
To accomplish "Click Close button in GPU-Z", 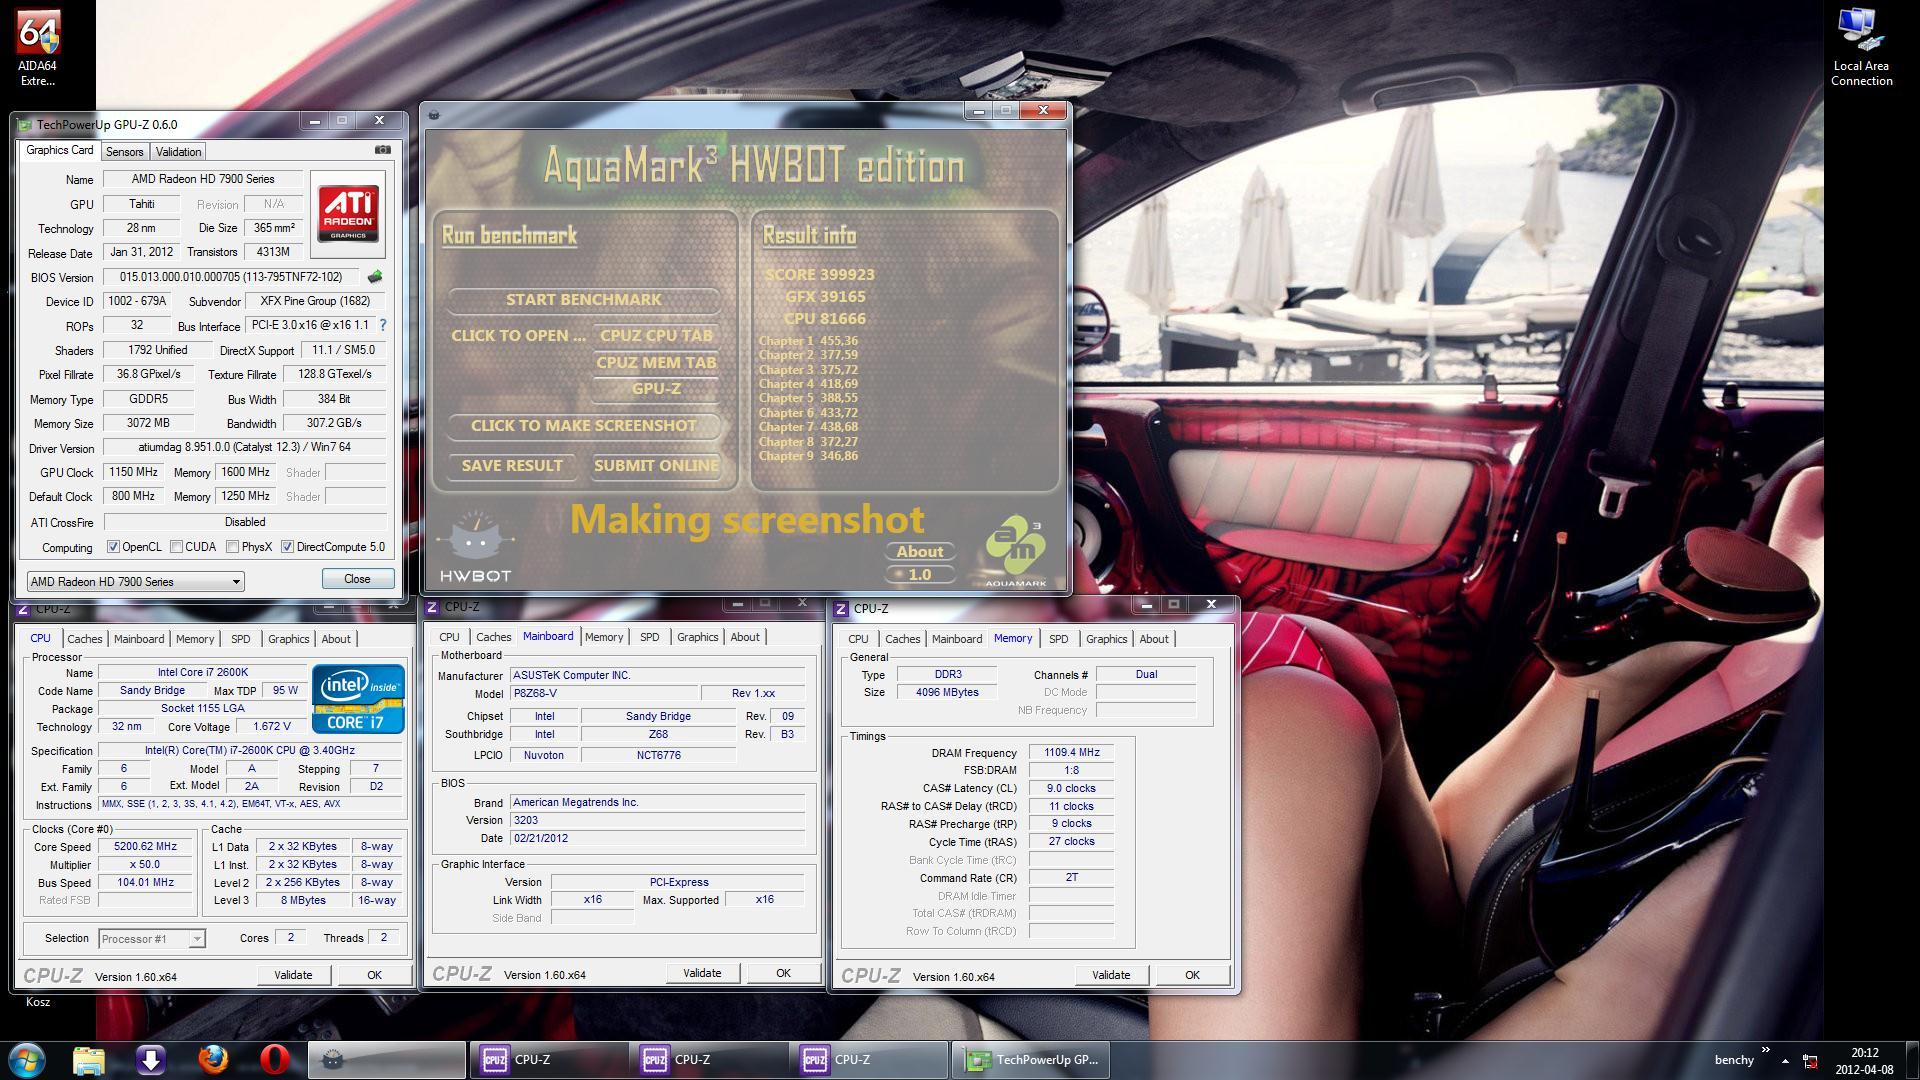I will pyautogui.click(x=357, y=579).
